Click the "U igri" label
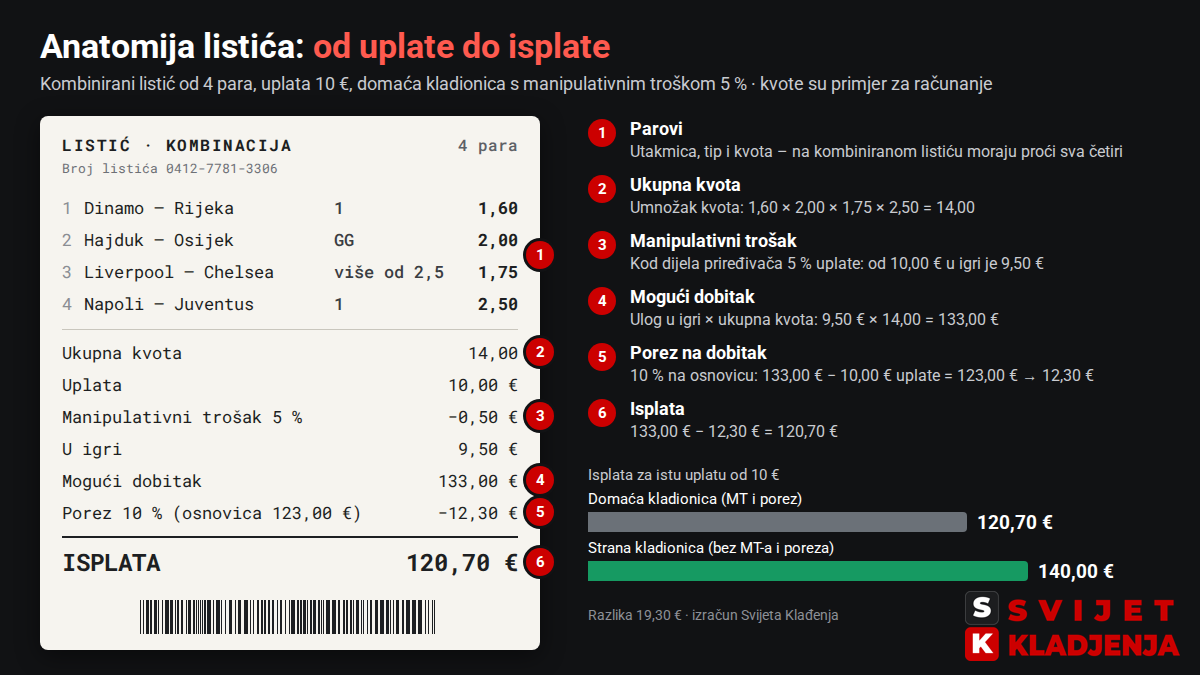Screen dimensions: 1200x675 pos(92,449)
